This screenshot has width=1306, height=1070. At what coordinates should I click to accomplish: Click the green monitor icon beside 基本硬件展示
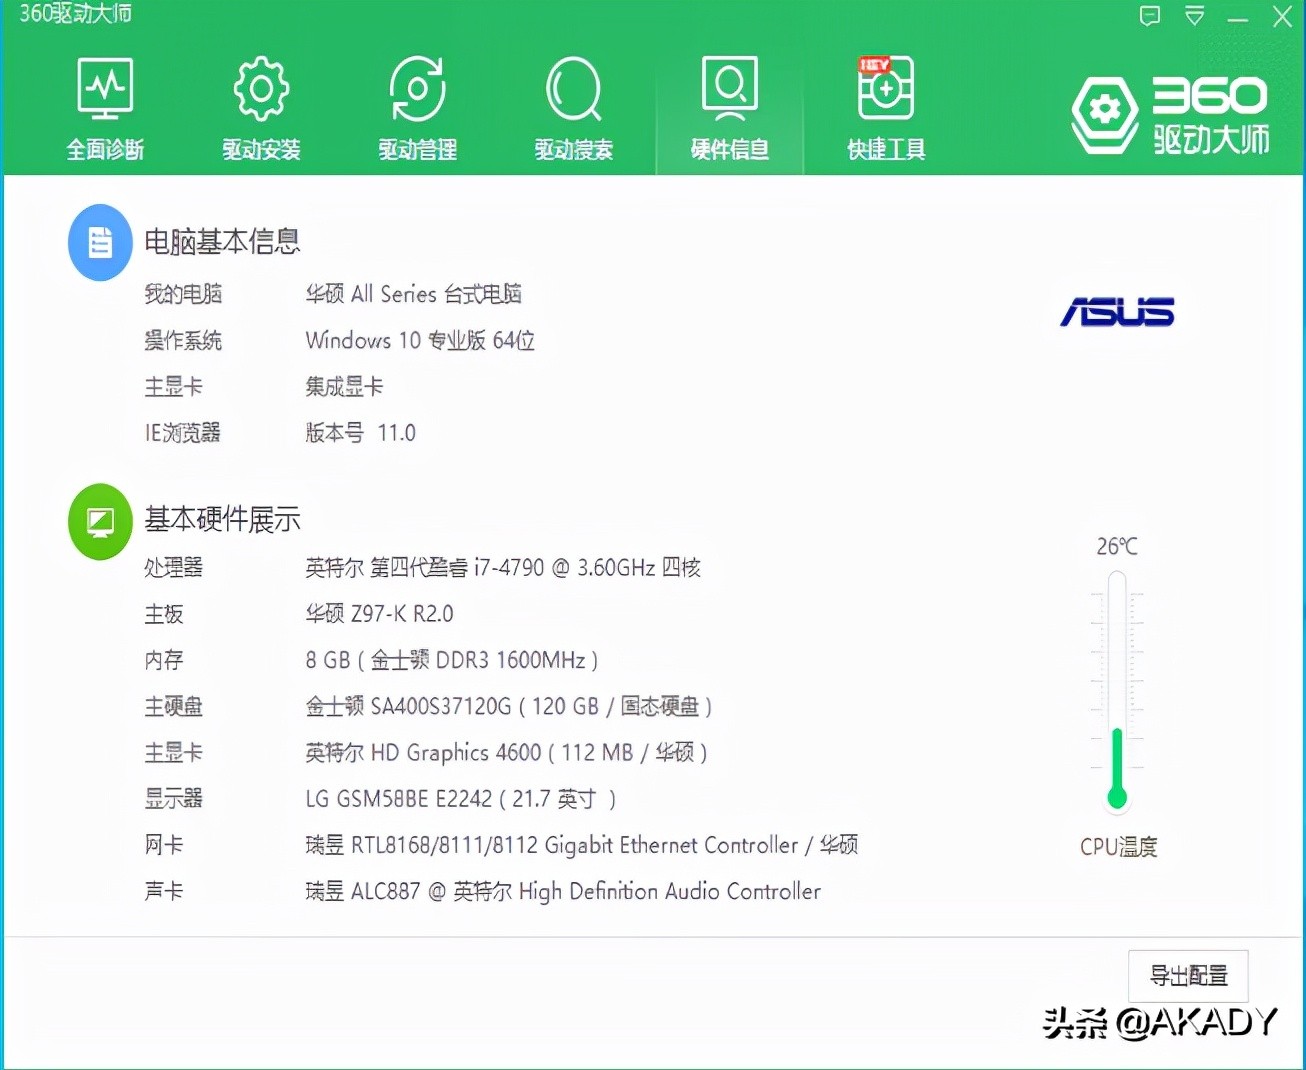point(99,521)
